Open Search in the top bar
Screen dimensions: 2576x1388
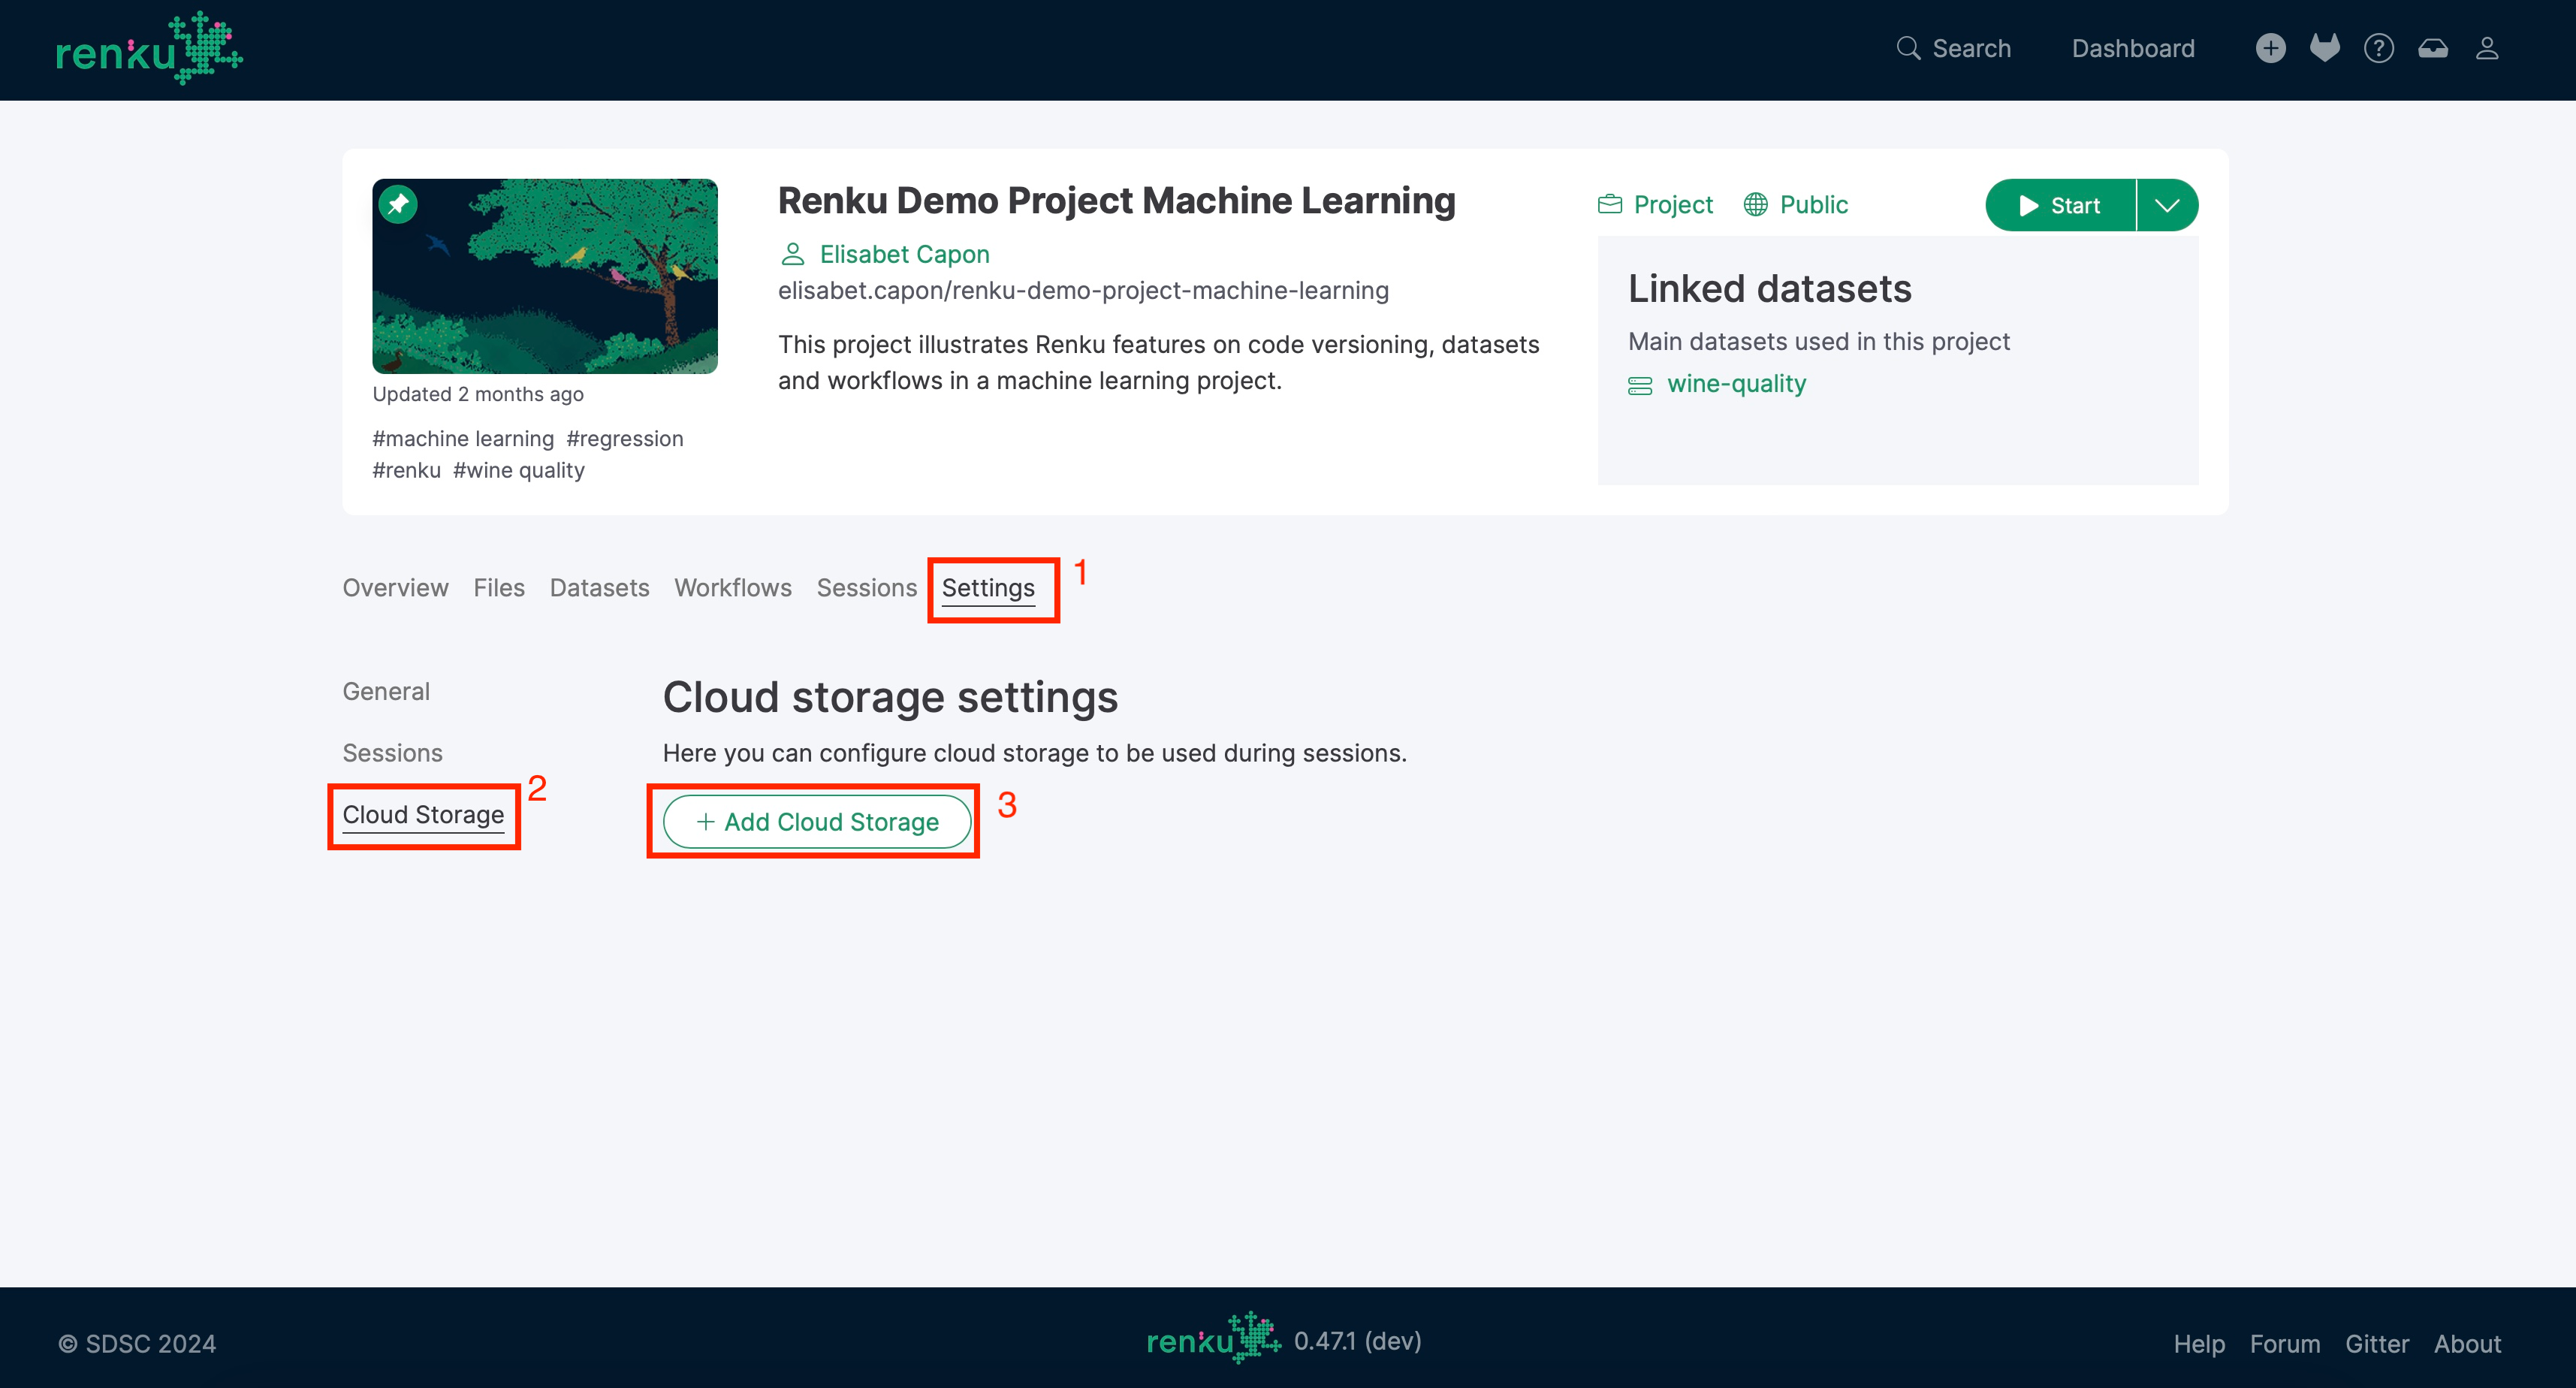(1953, 48)
